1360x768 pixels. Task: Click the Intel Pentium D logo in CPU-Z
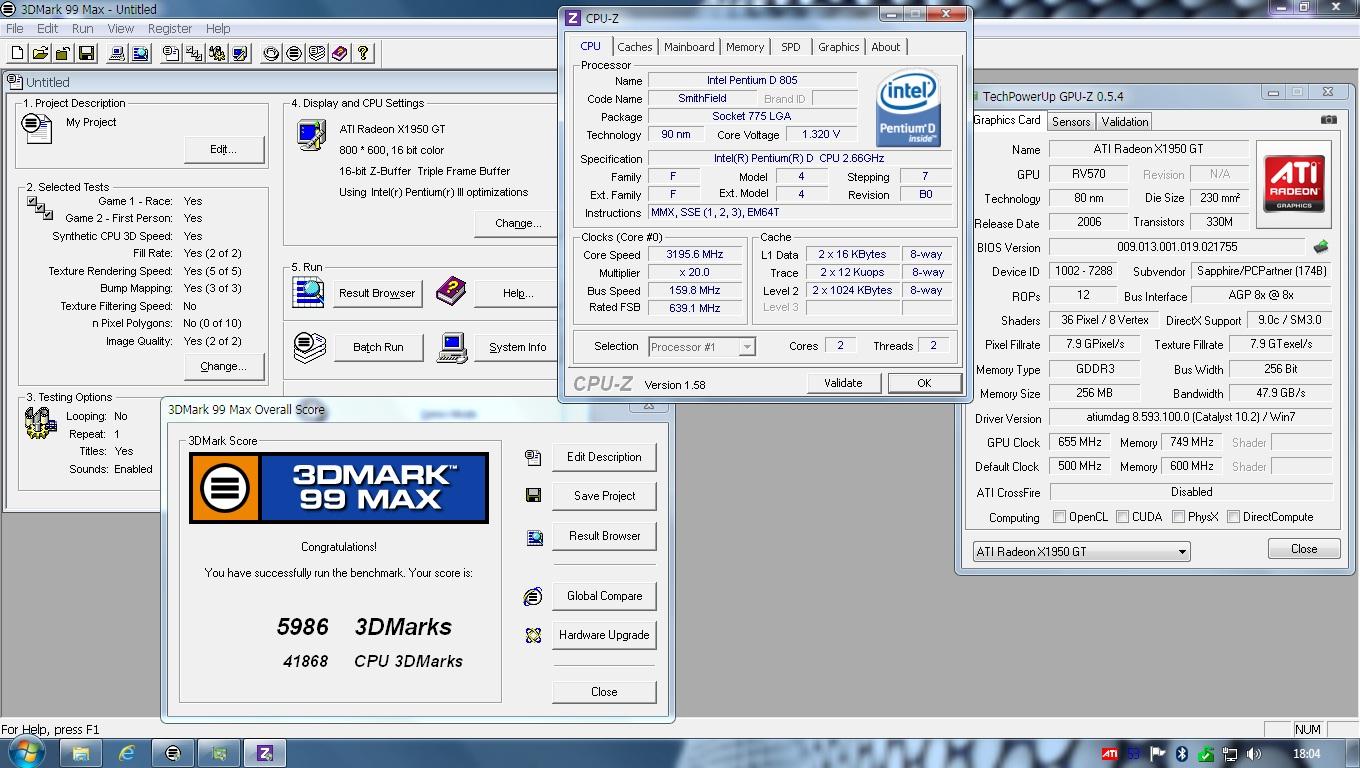[x=908, y=107]
